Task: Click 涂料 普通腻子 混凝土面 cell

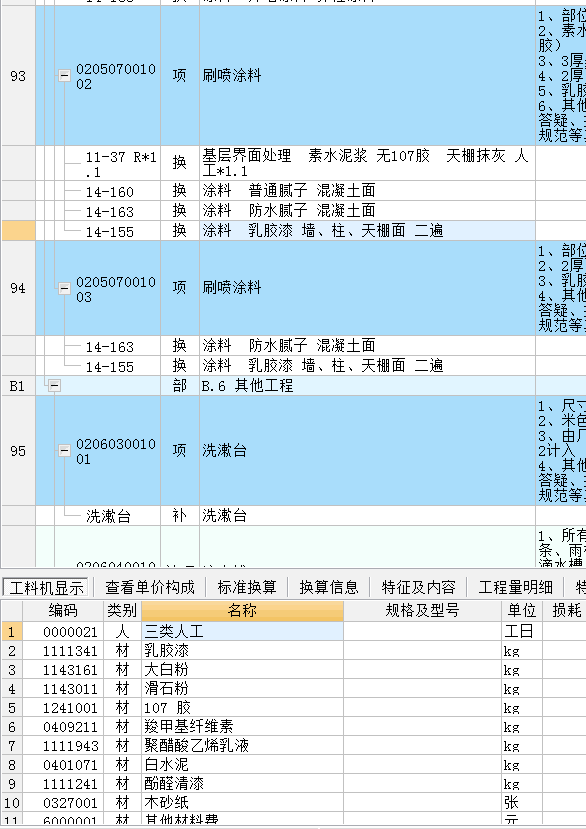Action: coord(367,191)
